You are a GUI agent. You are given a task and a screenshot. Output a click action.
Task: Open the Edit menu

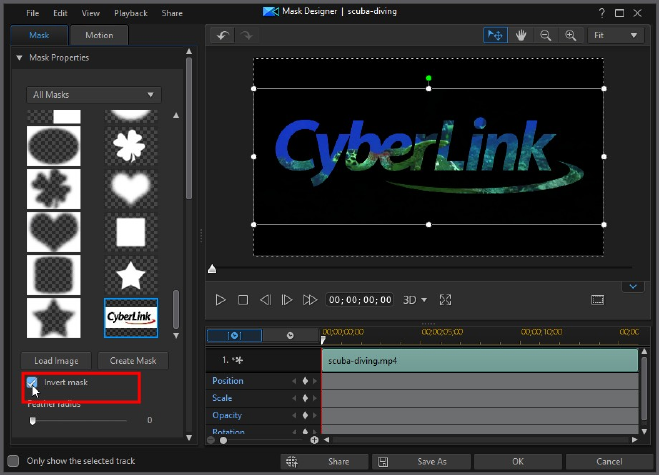point(60,13)
